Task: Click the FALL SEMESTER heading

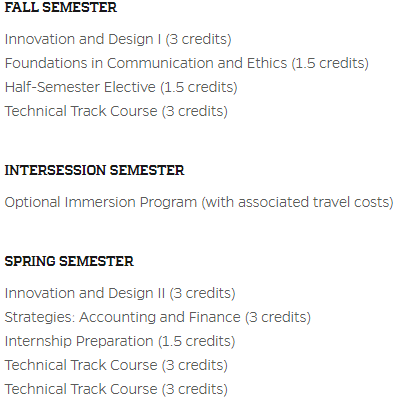Action: click(x=61, y=8)
